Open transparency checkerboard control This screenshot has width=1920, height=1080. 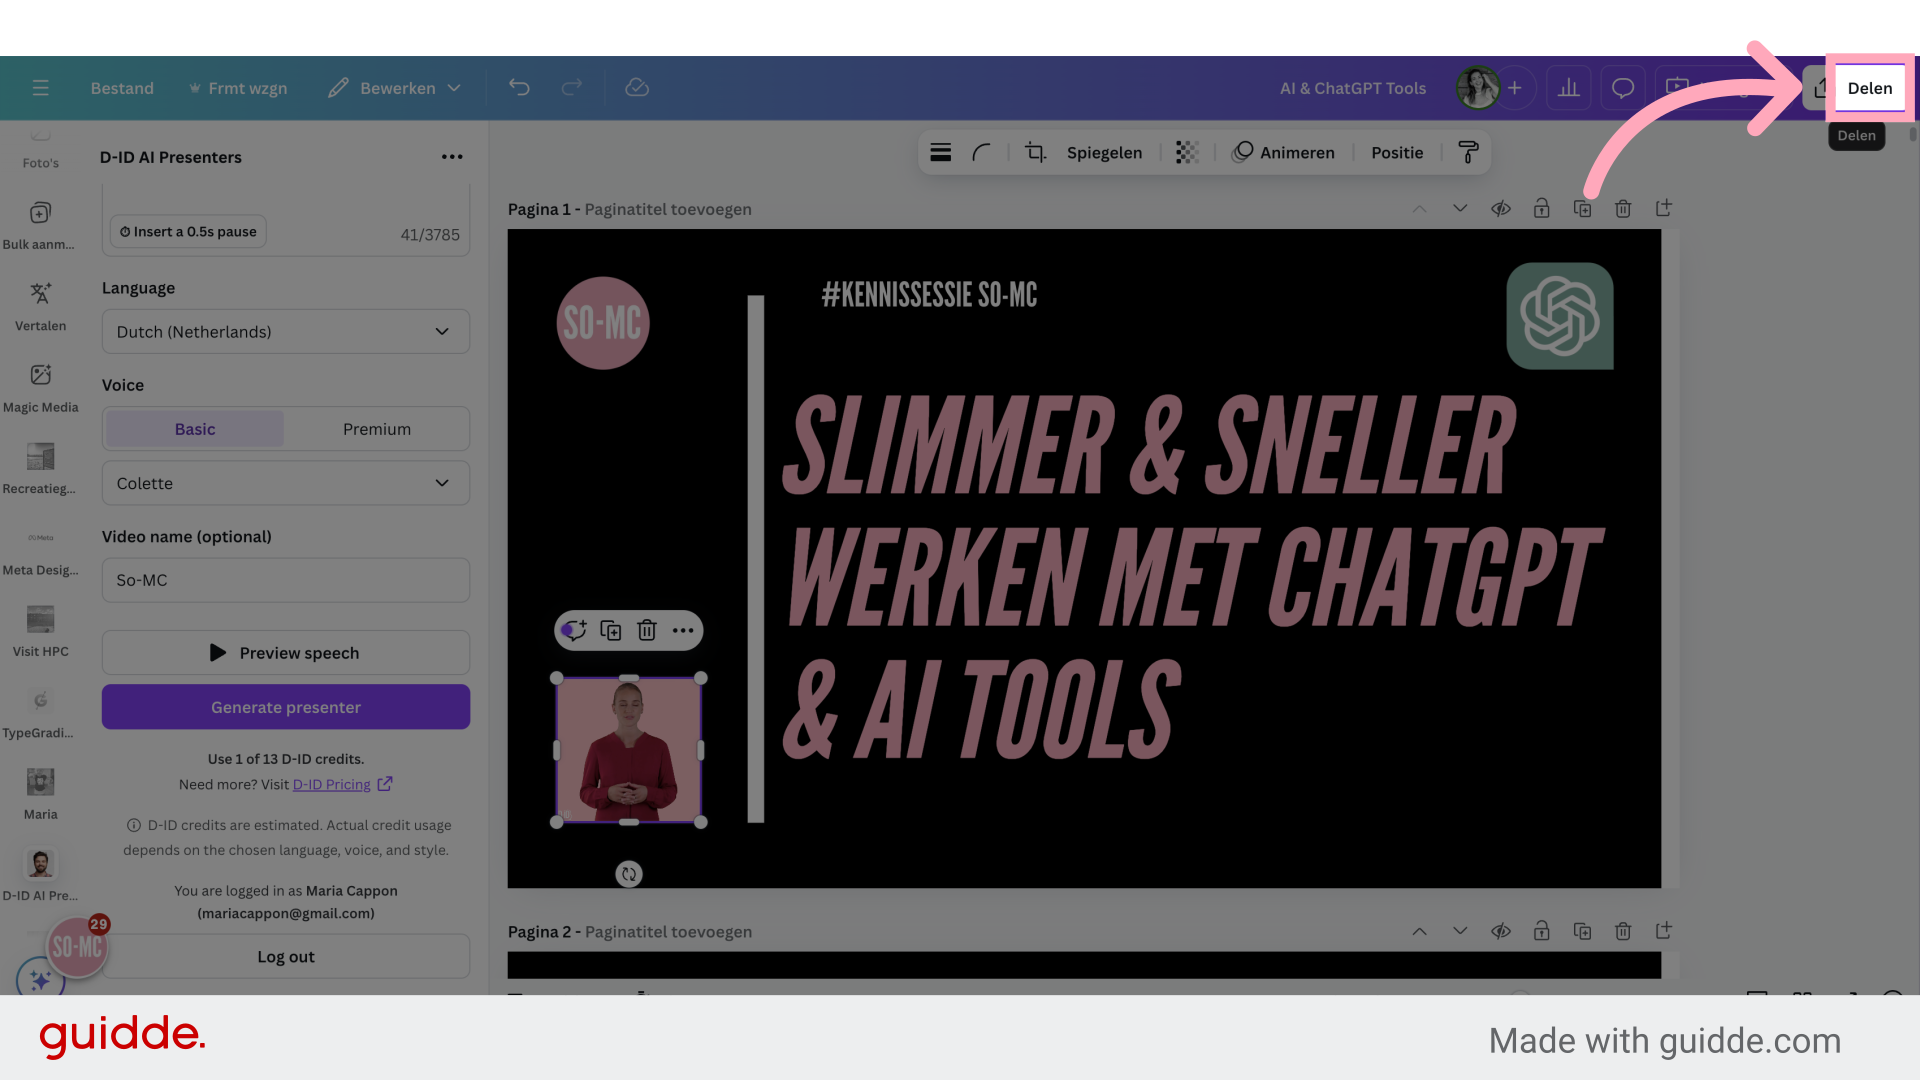(1186, 152)
